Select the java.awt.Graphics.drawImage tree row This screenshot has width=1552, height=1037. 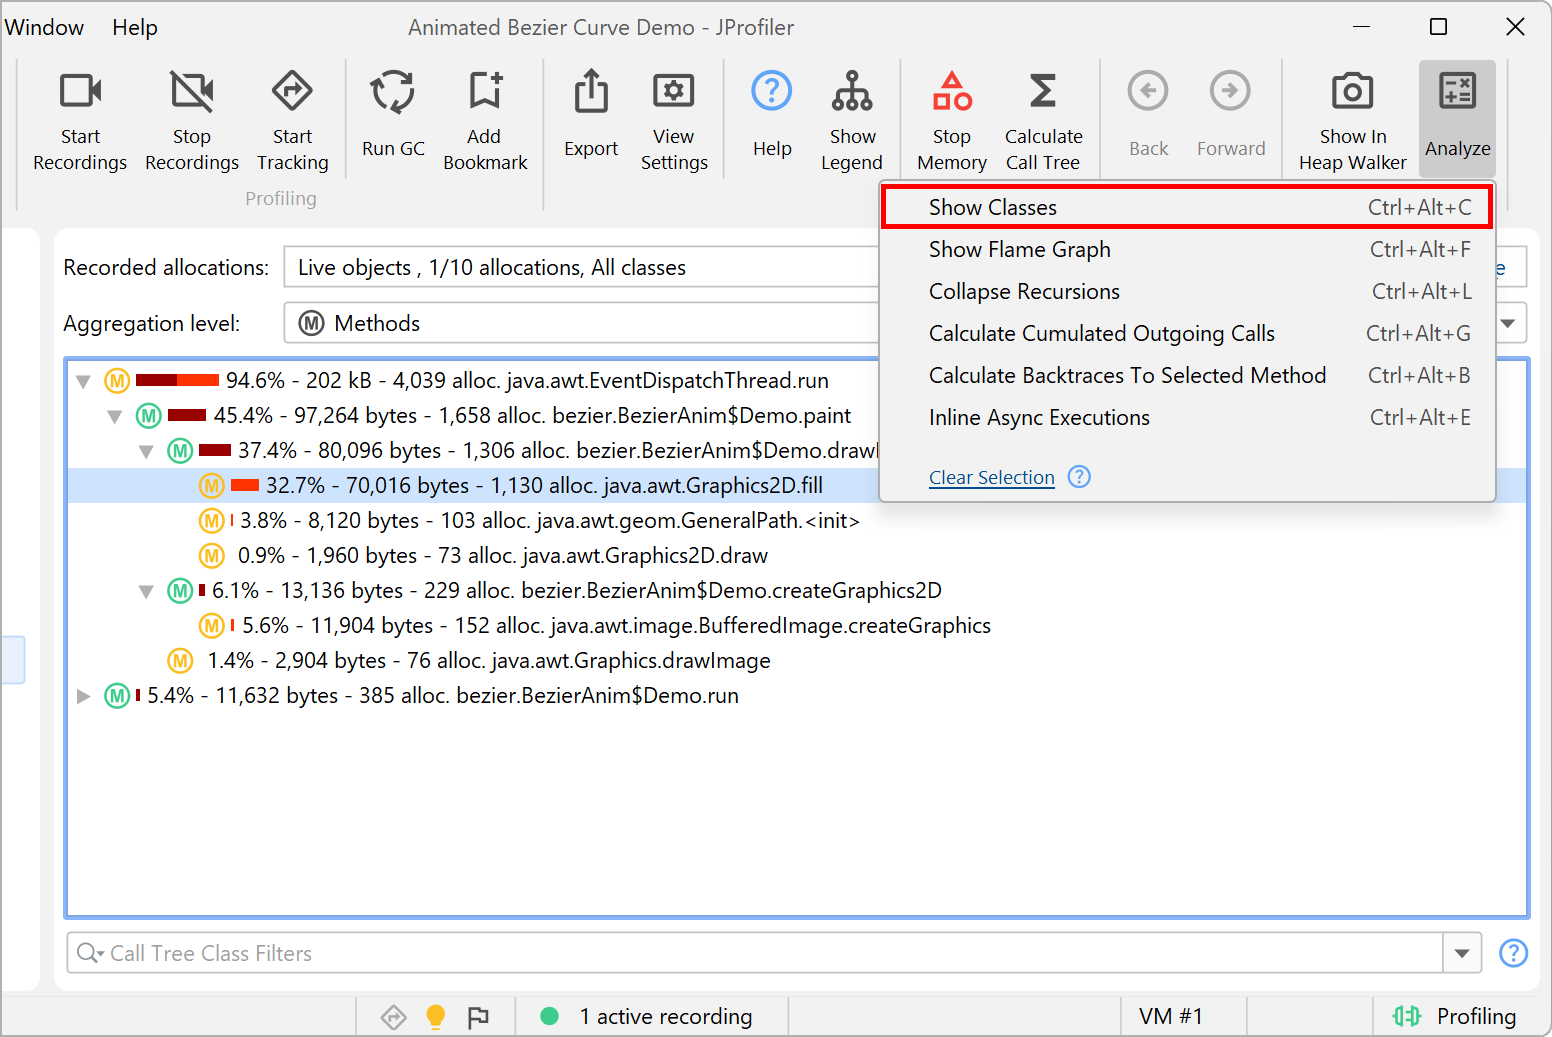tap(488, 661)
